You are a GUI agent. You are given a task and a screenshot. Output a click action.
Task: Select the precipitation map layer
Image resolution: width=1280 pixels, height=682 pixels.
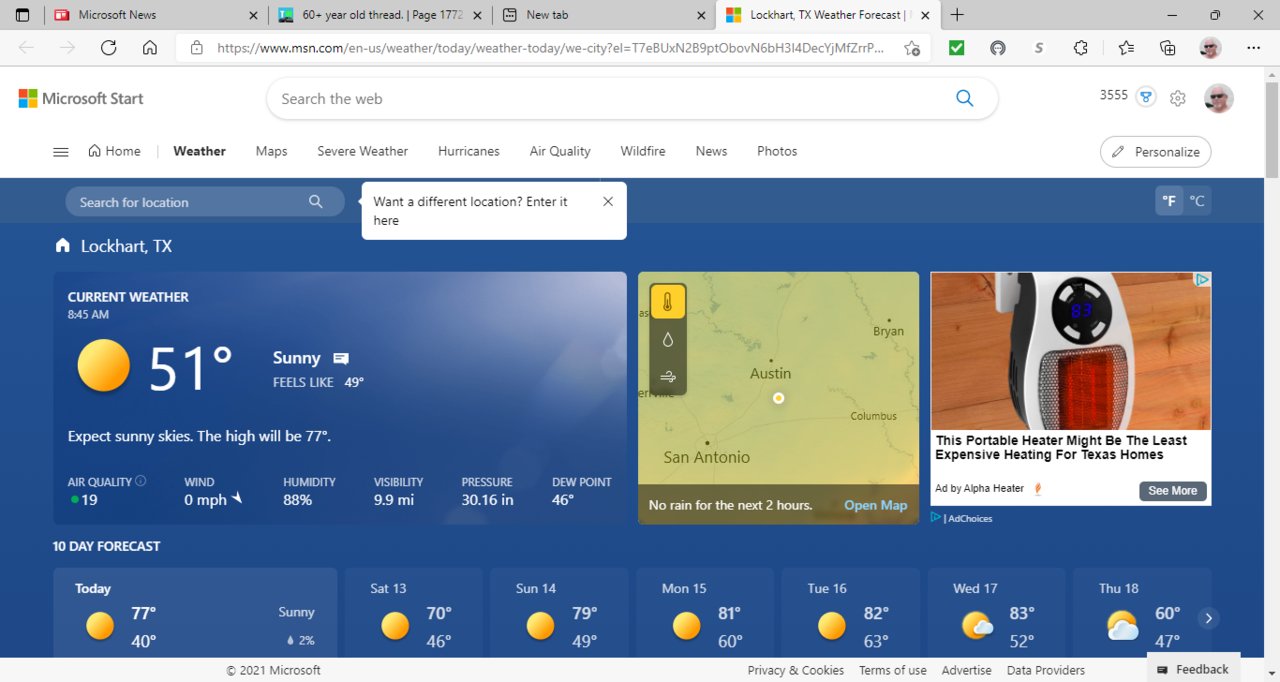tap(668, 340)
